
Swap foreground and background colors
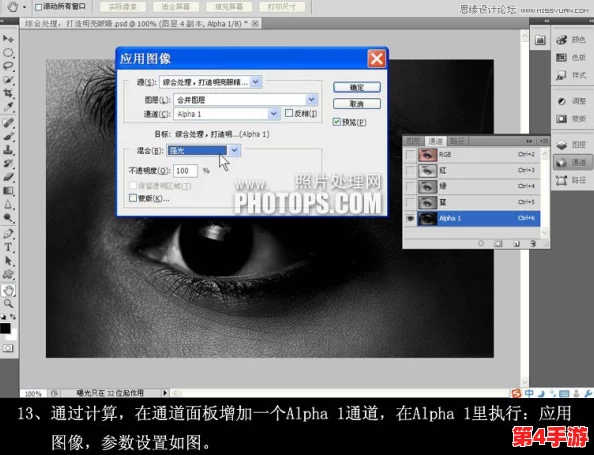[13, 316]
